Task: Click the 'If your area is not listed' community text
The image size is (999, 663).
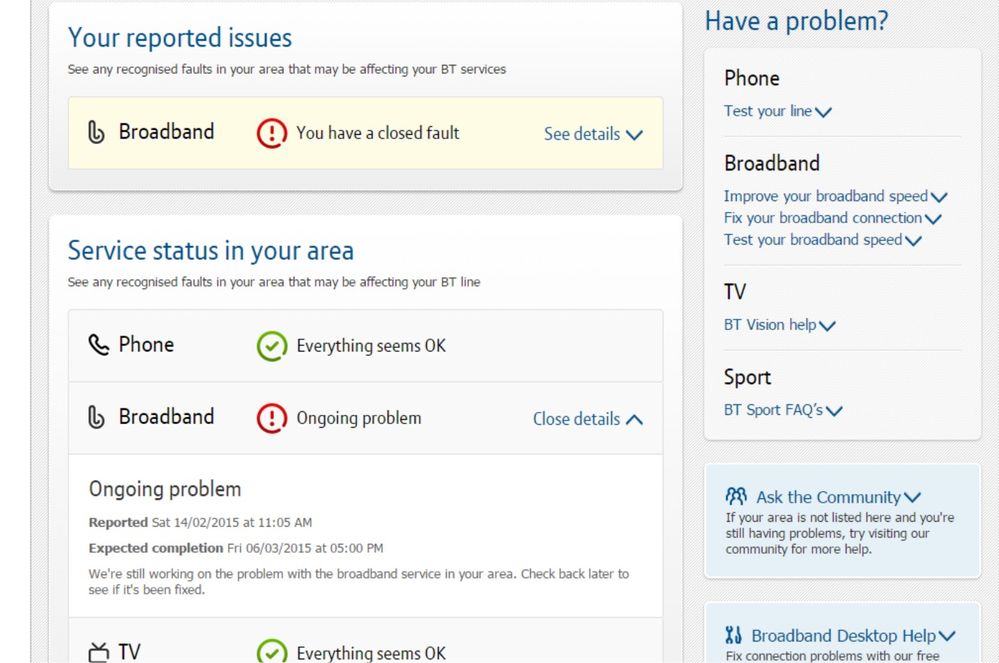Action: pos(840,533)
